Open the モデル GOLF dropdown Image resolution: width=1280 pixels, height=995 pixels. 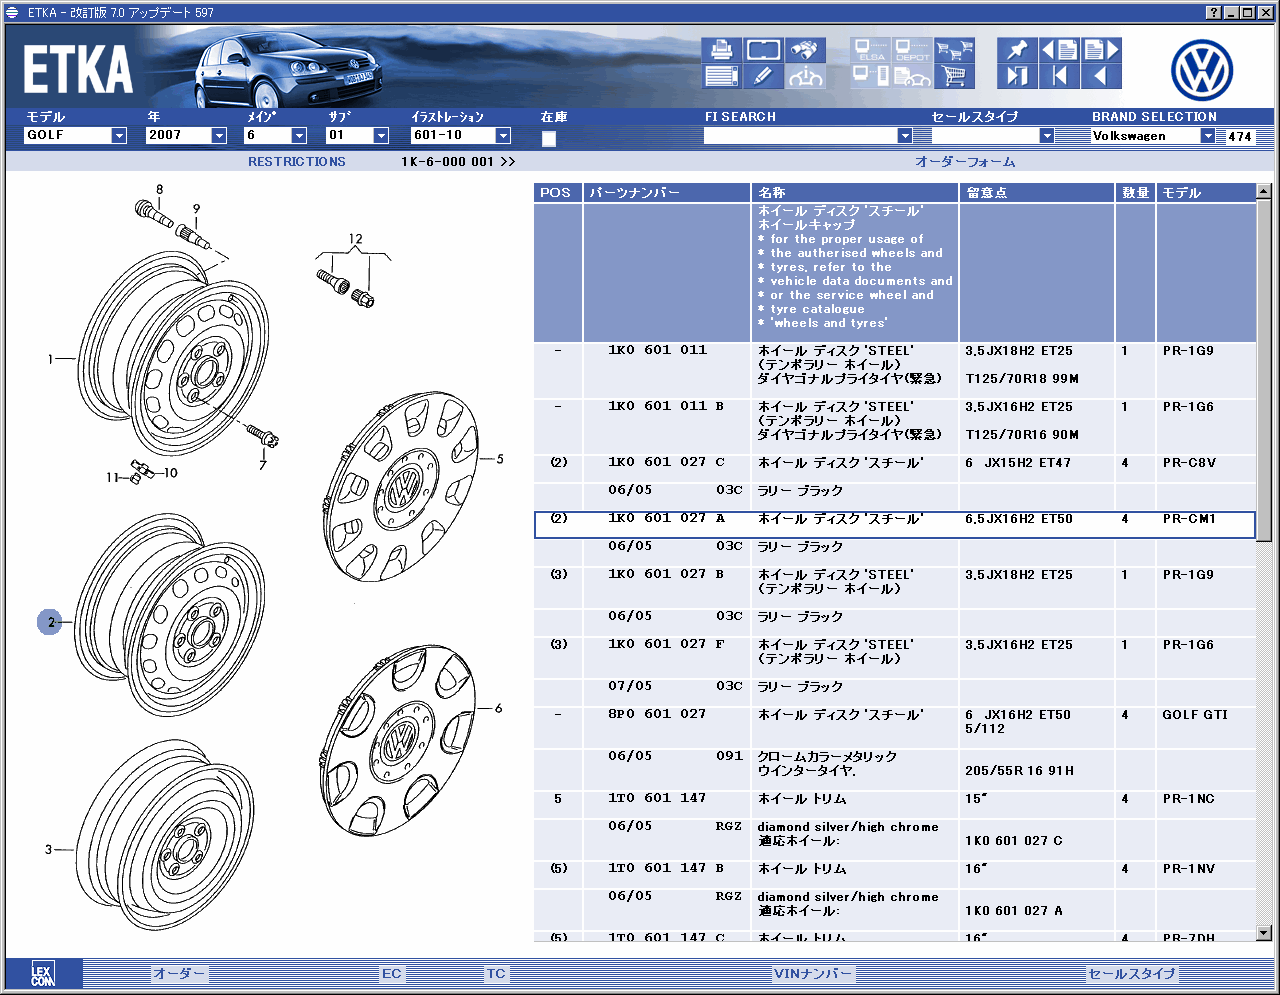pyautogui.click(x=119, y=136)
